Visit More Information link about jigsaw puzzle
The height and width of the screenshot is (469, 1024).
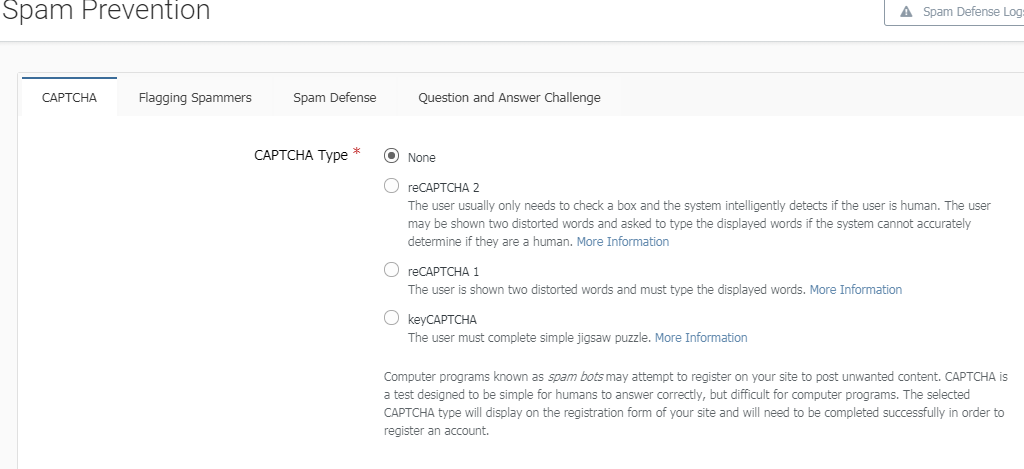(x=701, y=338)
